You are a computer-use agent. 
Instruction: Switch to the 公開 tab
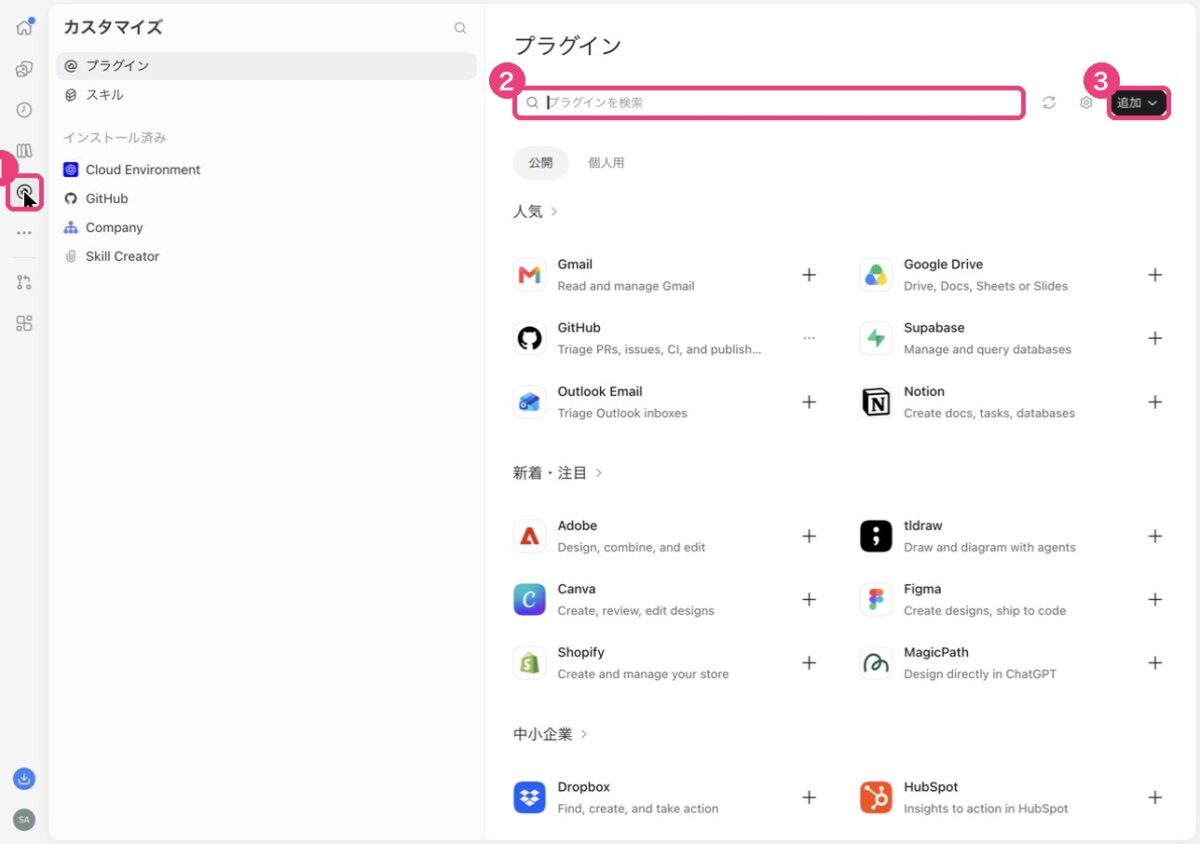pos(541,163)
